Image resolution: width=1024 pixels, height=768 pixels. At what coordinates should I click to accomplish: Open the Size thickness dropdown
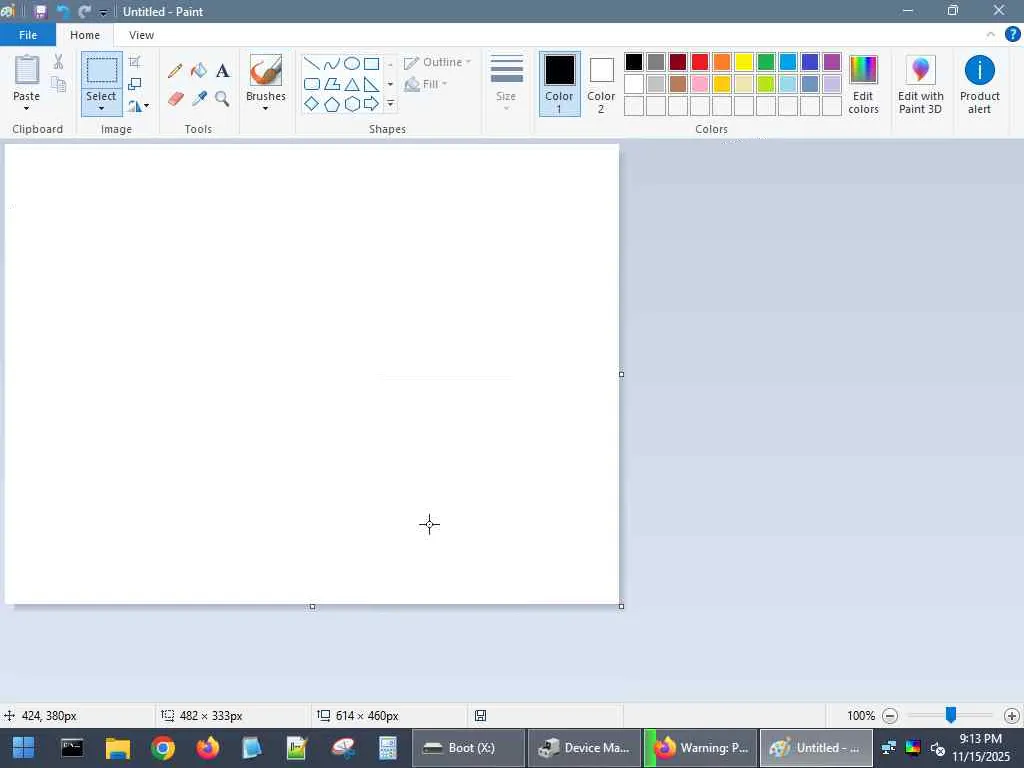[x=506, y=84]
